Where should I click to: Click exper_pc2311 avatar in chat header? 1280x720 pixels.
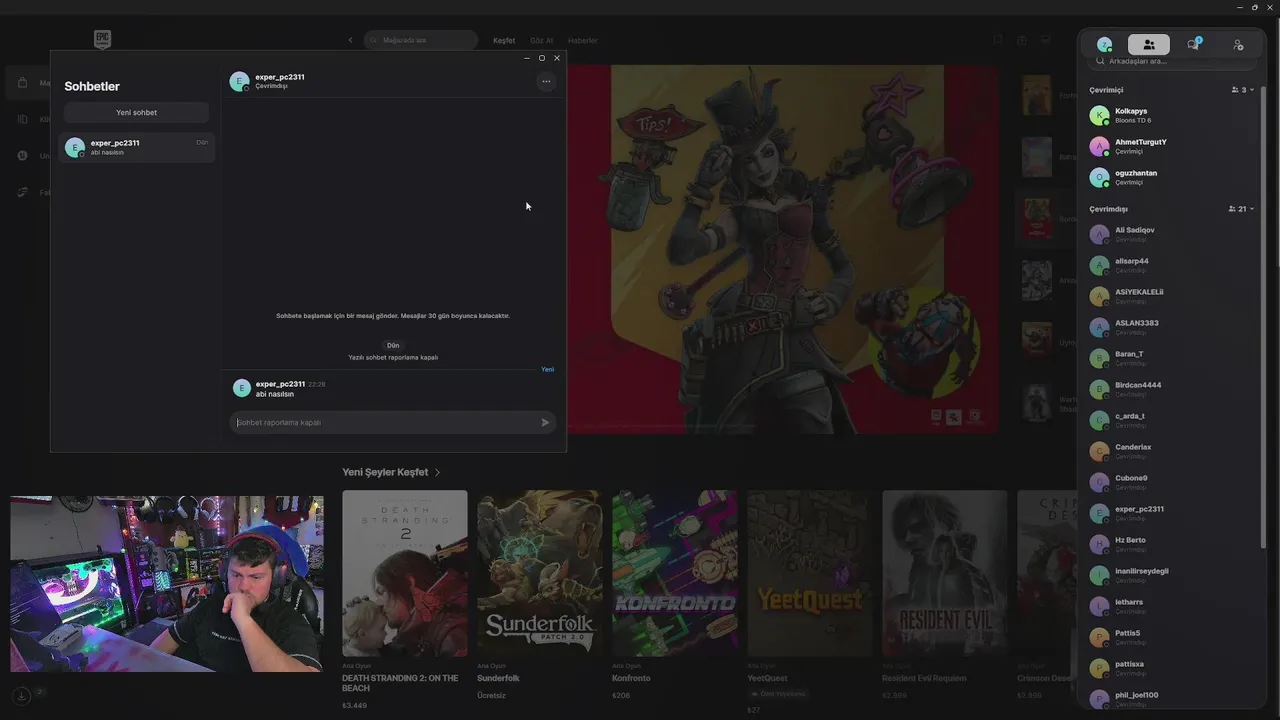pyautogui.click(x=239, y=82)
